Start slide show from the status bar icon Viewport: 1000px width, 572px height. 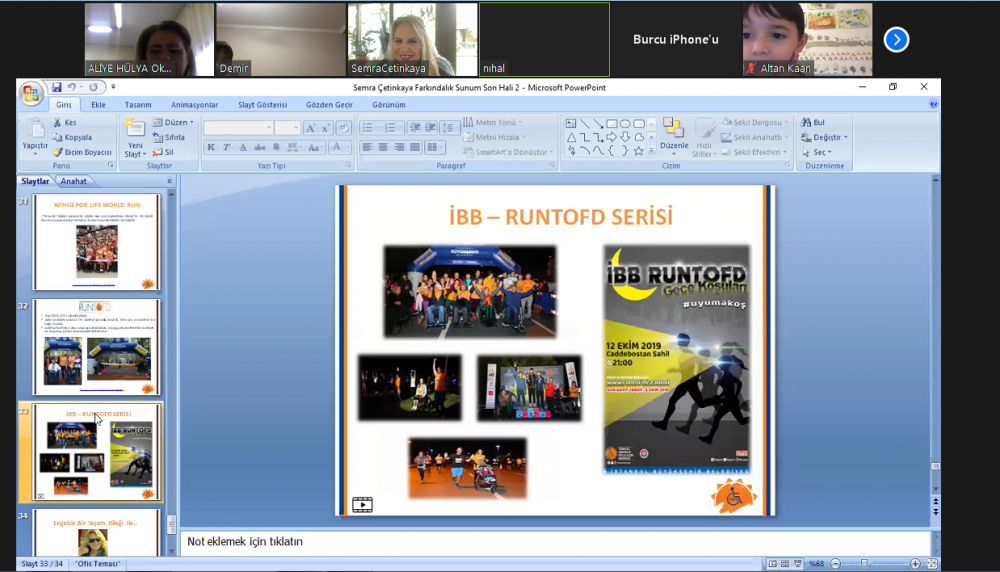798,564
